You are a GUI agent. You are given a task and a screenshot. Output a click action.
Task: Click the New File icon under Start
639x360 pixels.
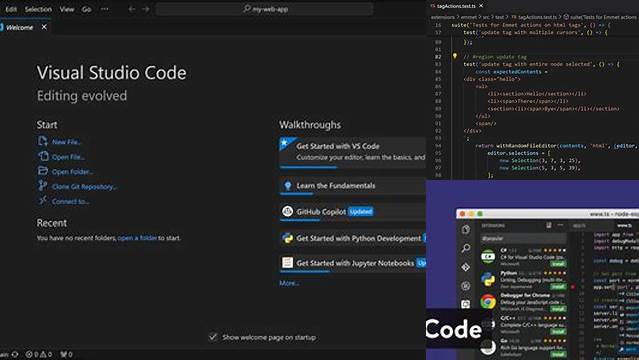pos(43,141)
